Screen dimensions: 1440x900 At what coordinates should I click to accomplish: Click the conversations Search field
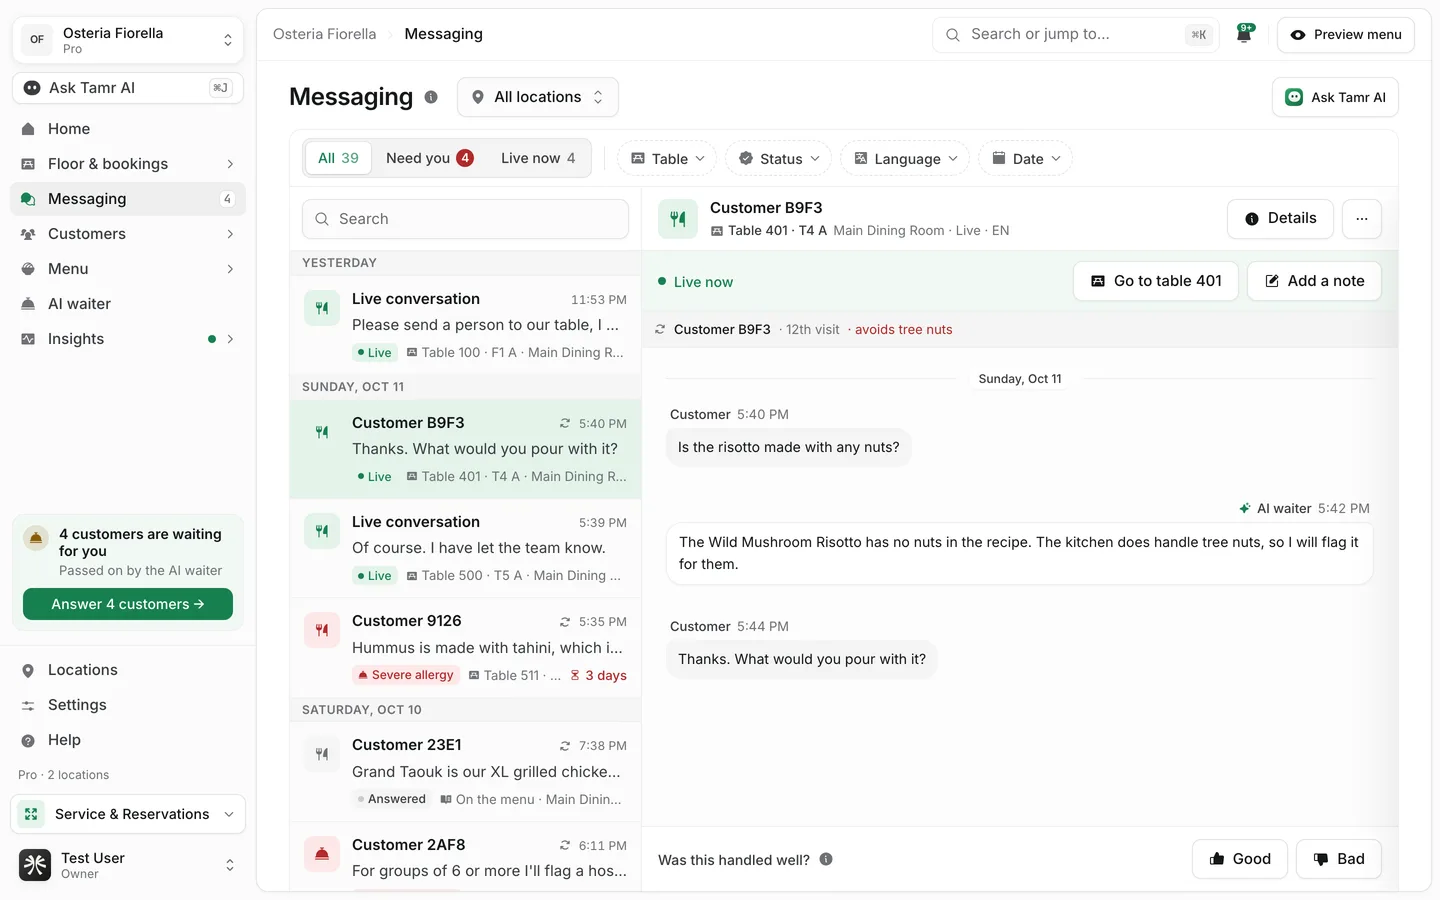coord(466,219)
